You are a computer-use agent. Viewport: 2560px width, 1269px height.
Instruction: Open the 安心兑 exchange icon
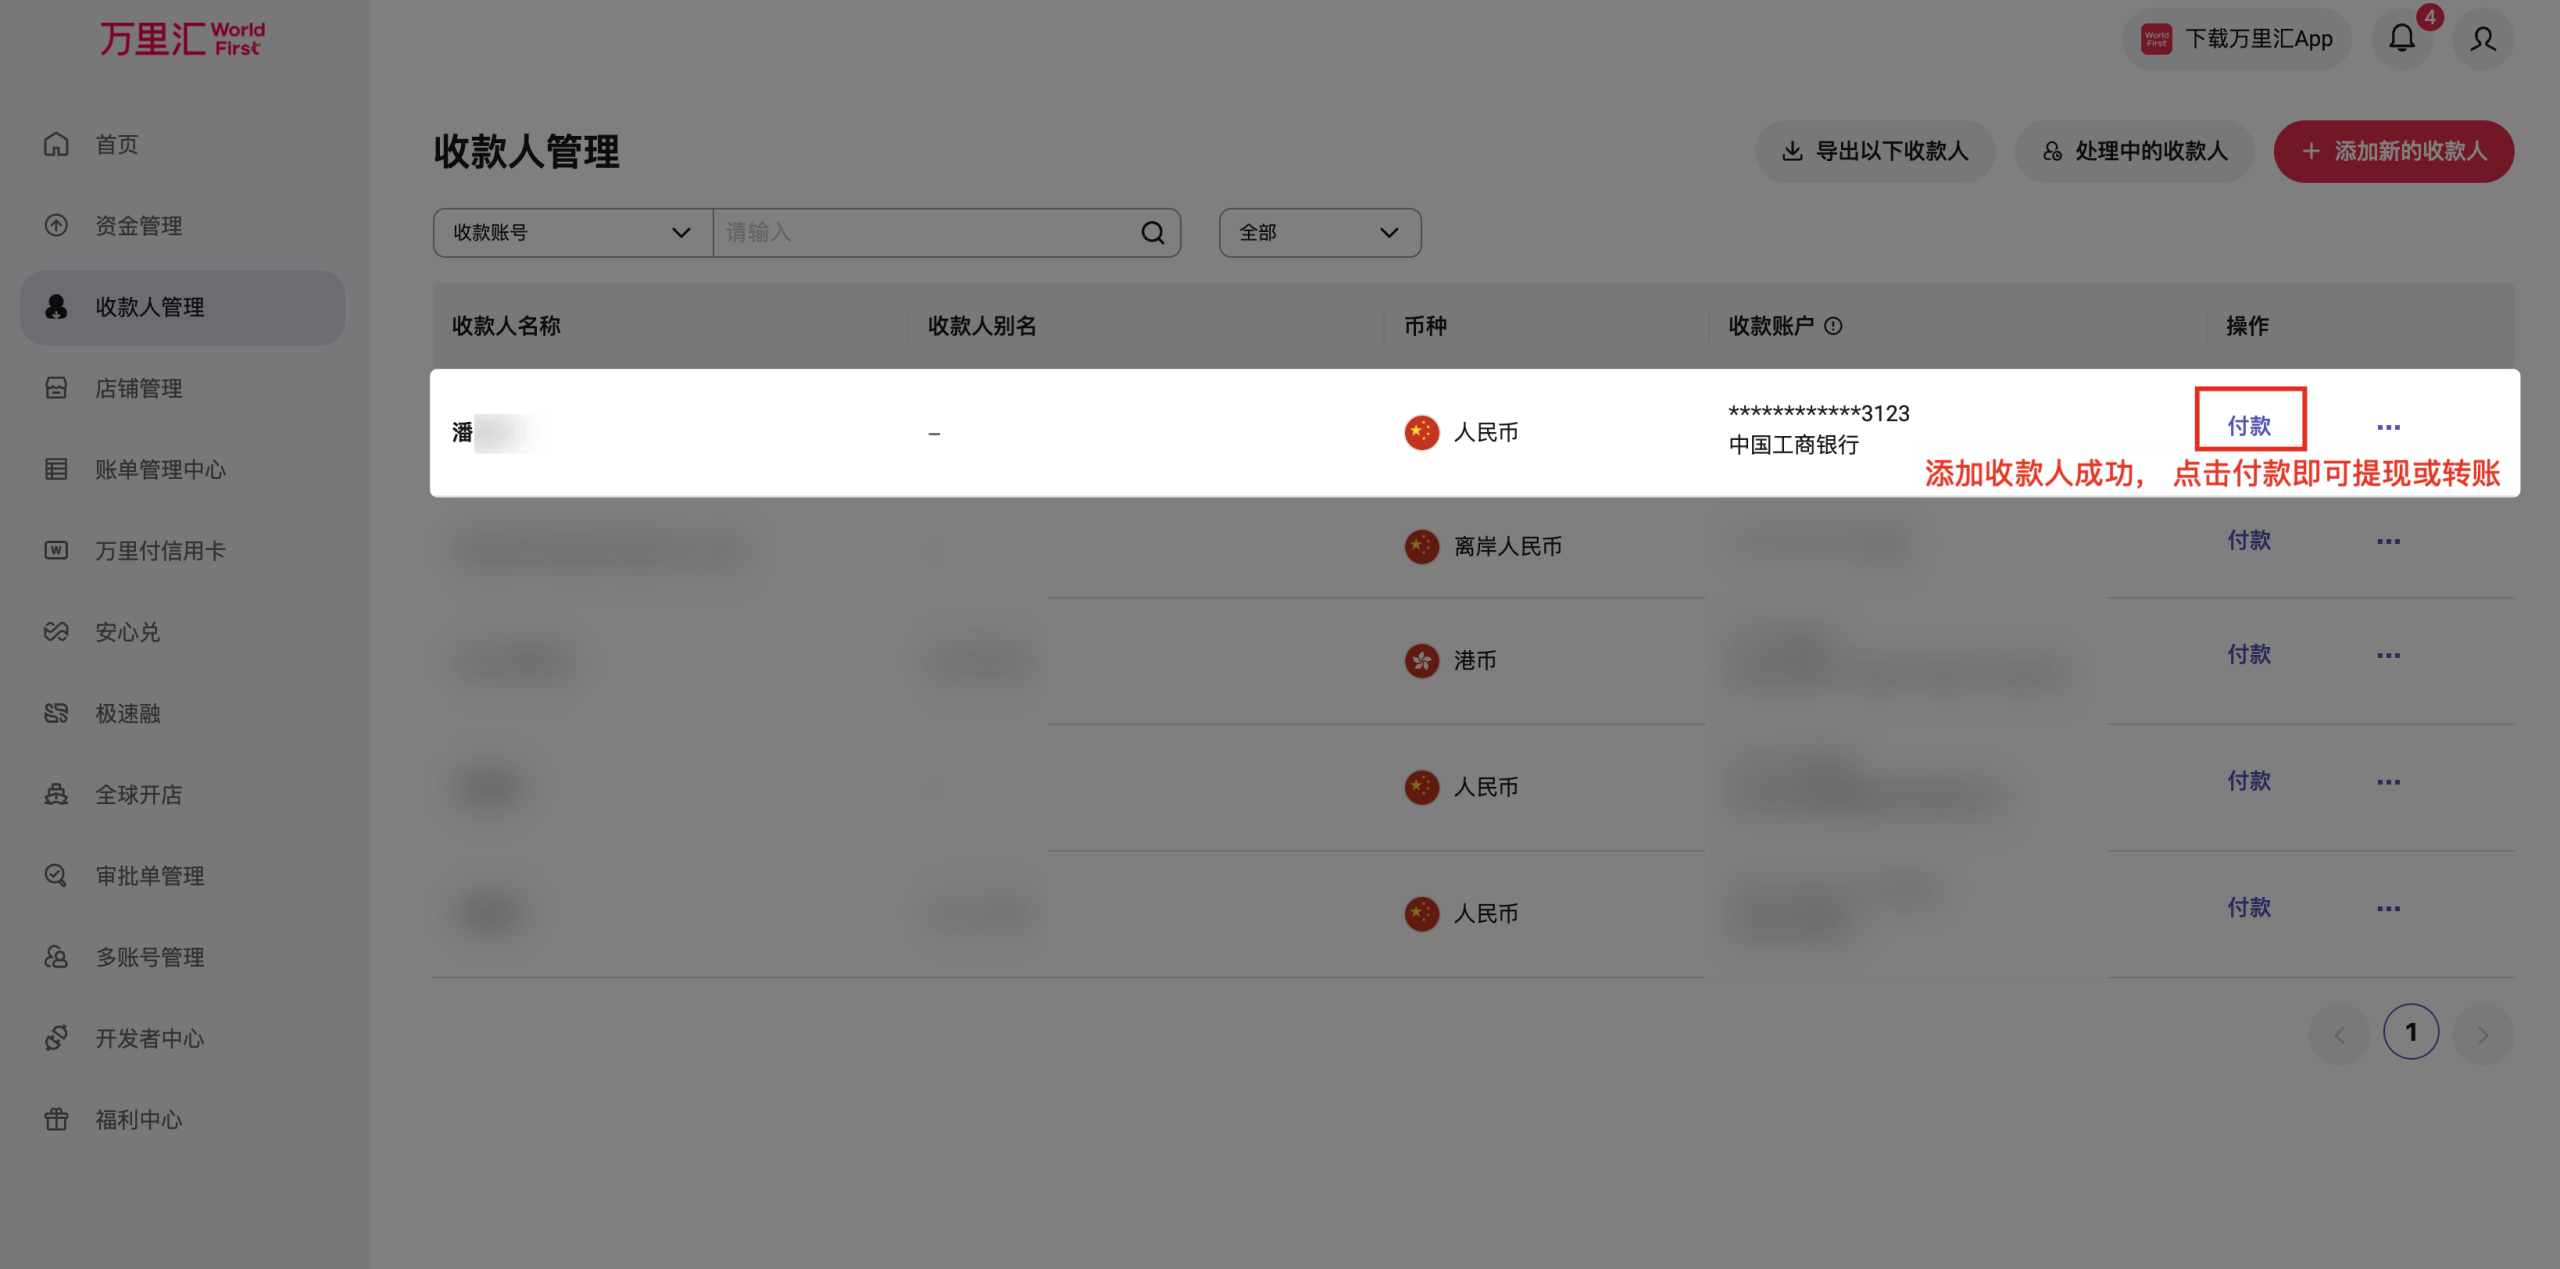click(57, 631)
